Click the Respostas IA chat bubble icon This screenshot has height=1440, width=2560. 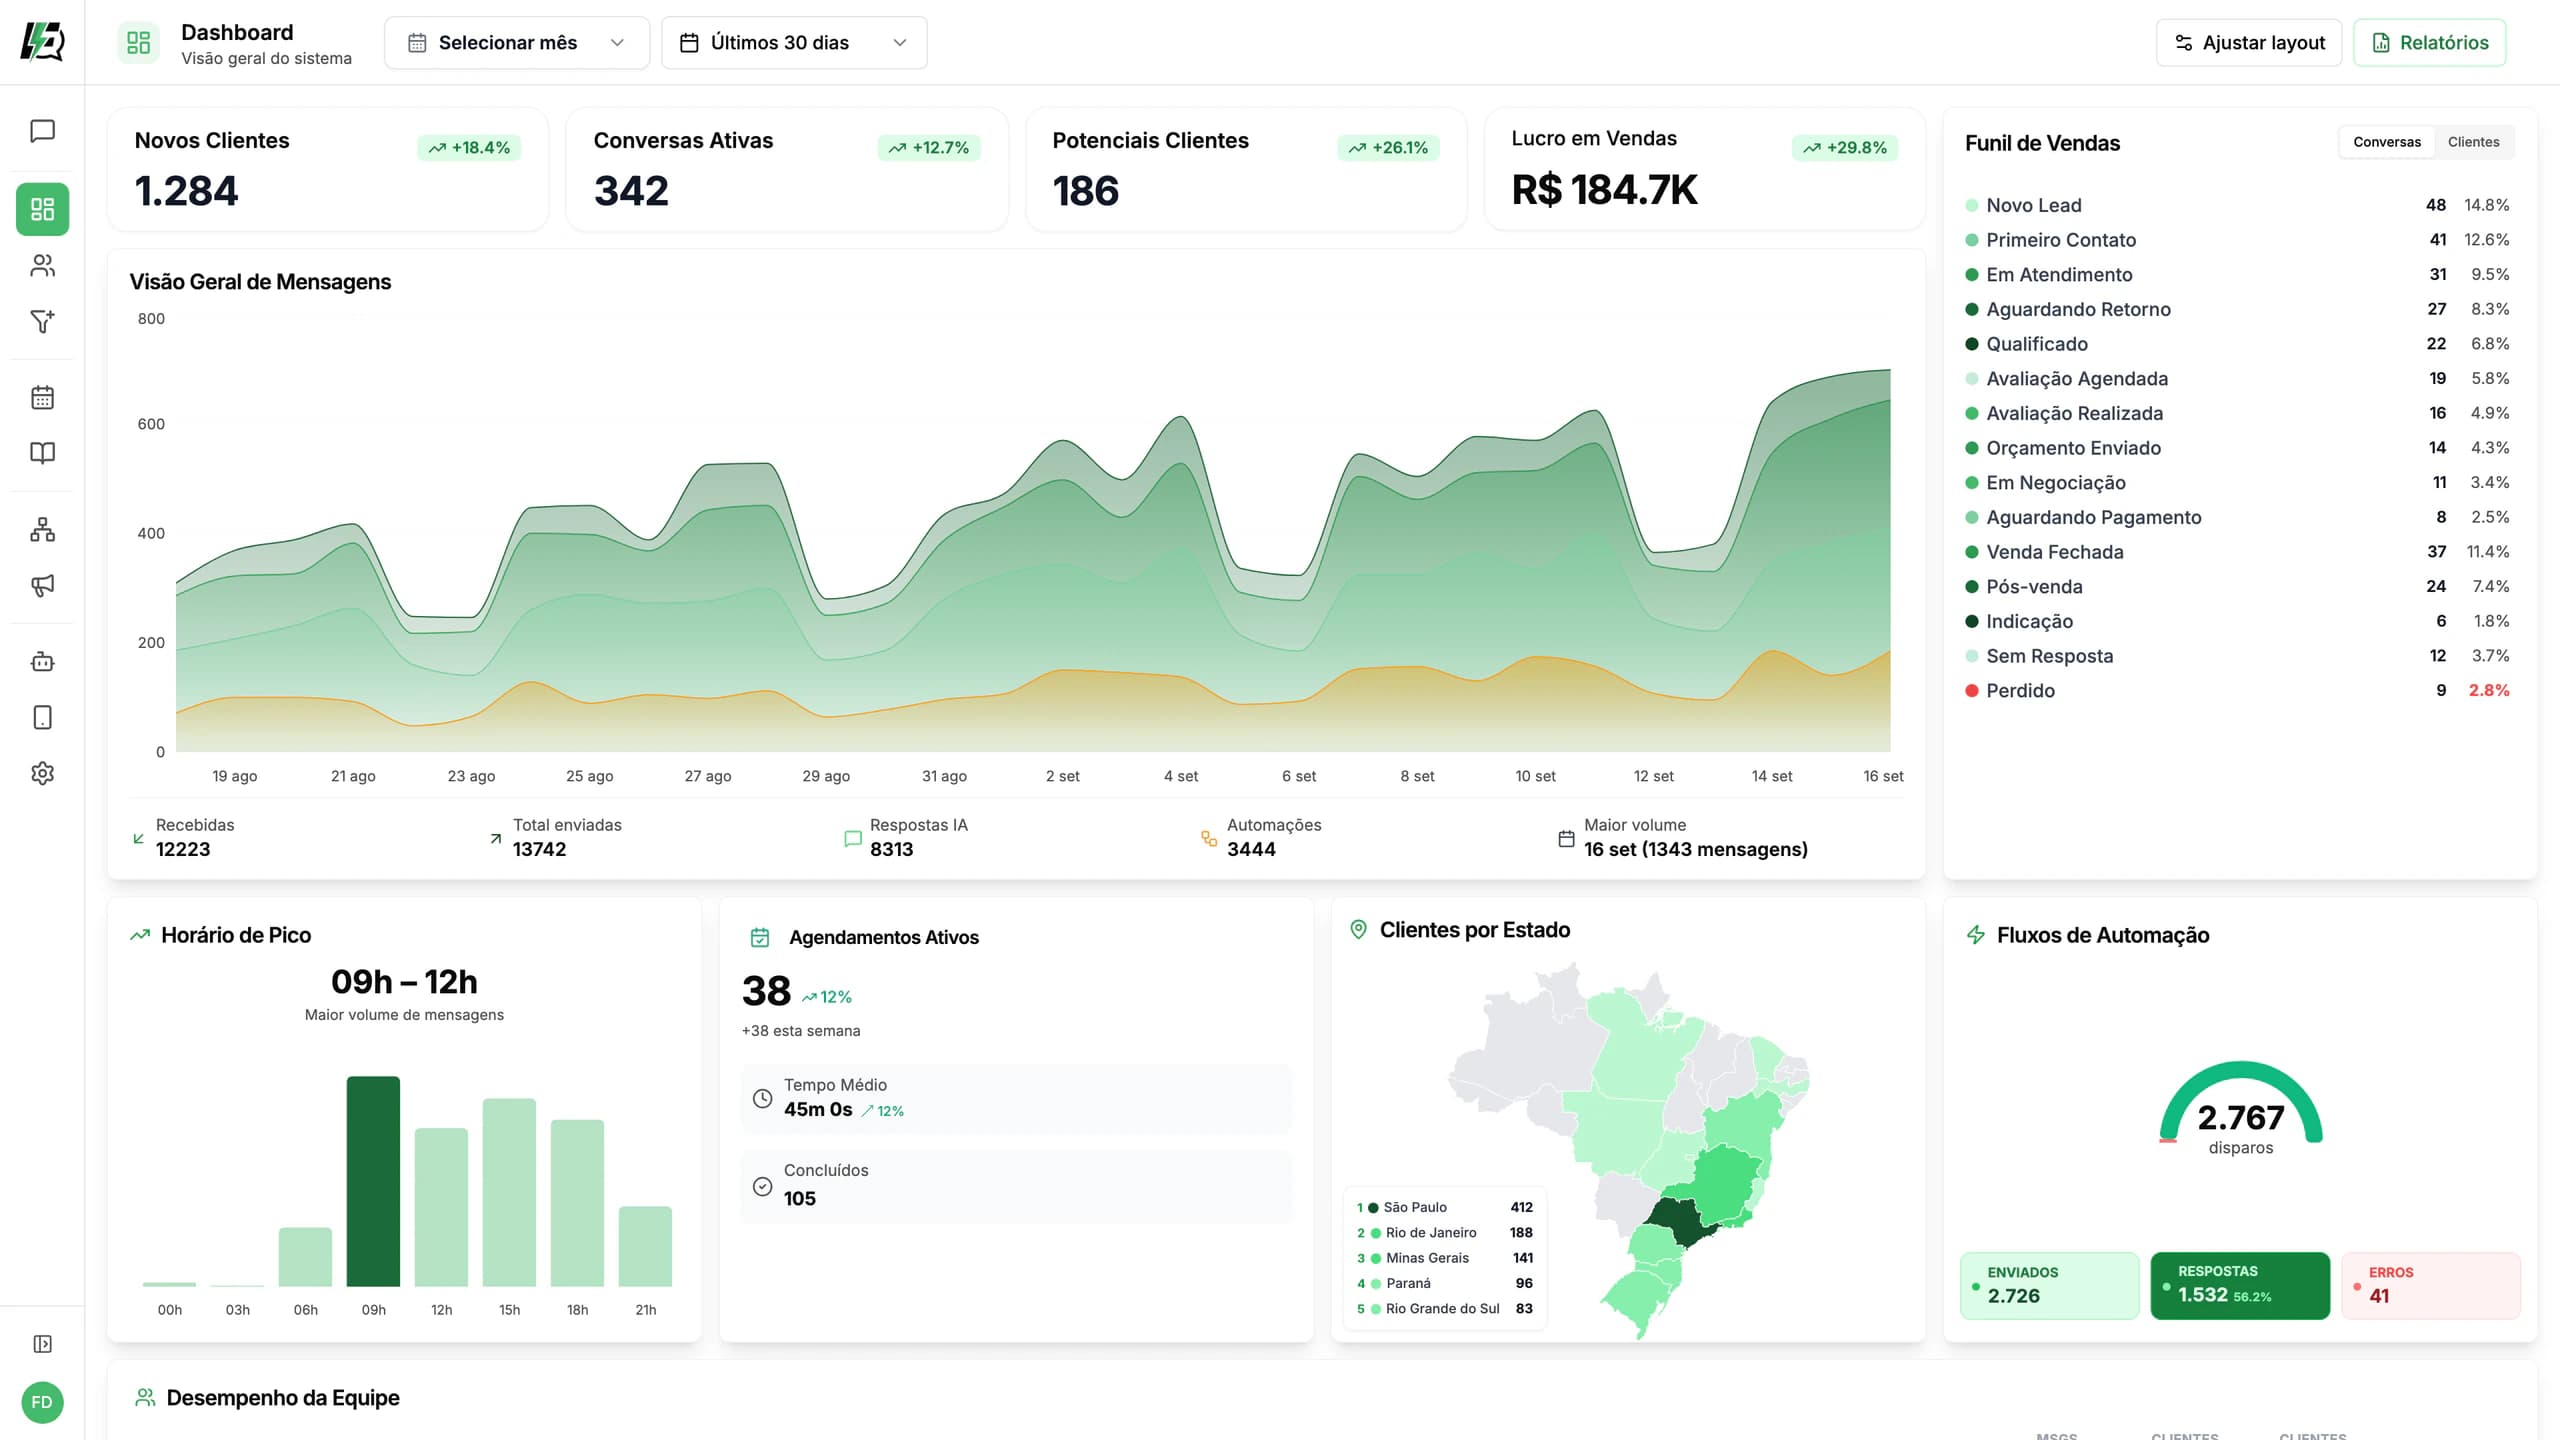(x=852, y=839)
